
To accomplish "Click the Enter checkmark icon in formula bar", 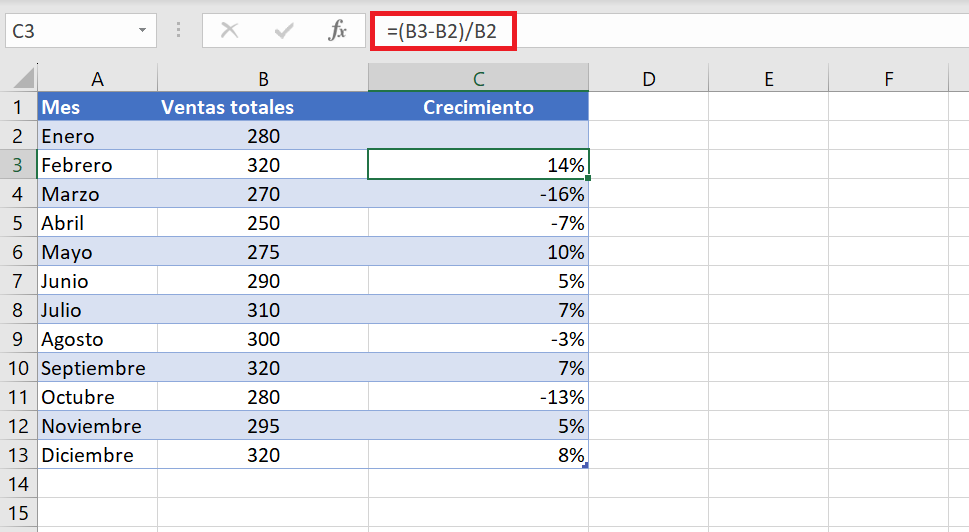I will (x=284, y=30).
